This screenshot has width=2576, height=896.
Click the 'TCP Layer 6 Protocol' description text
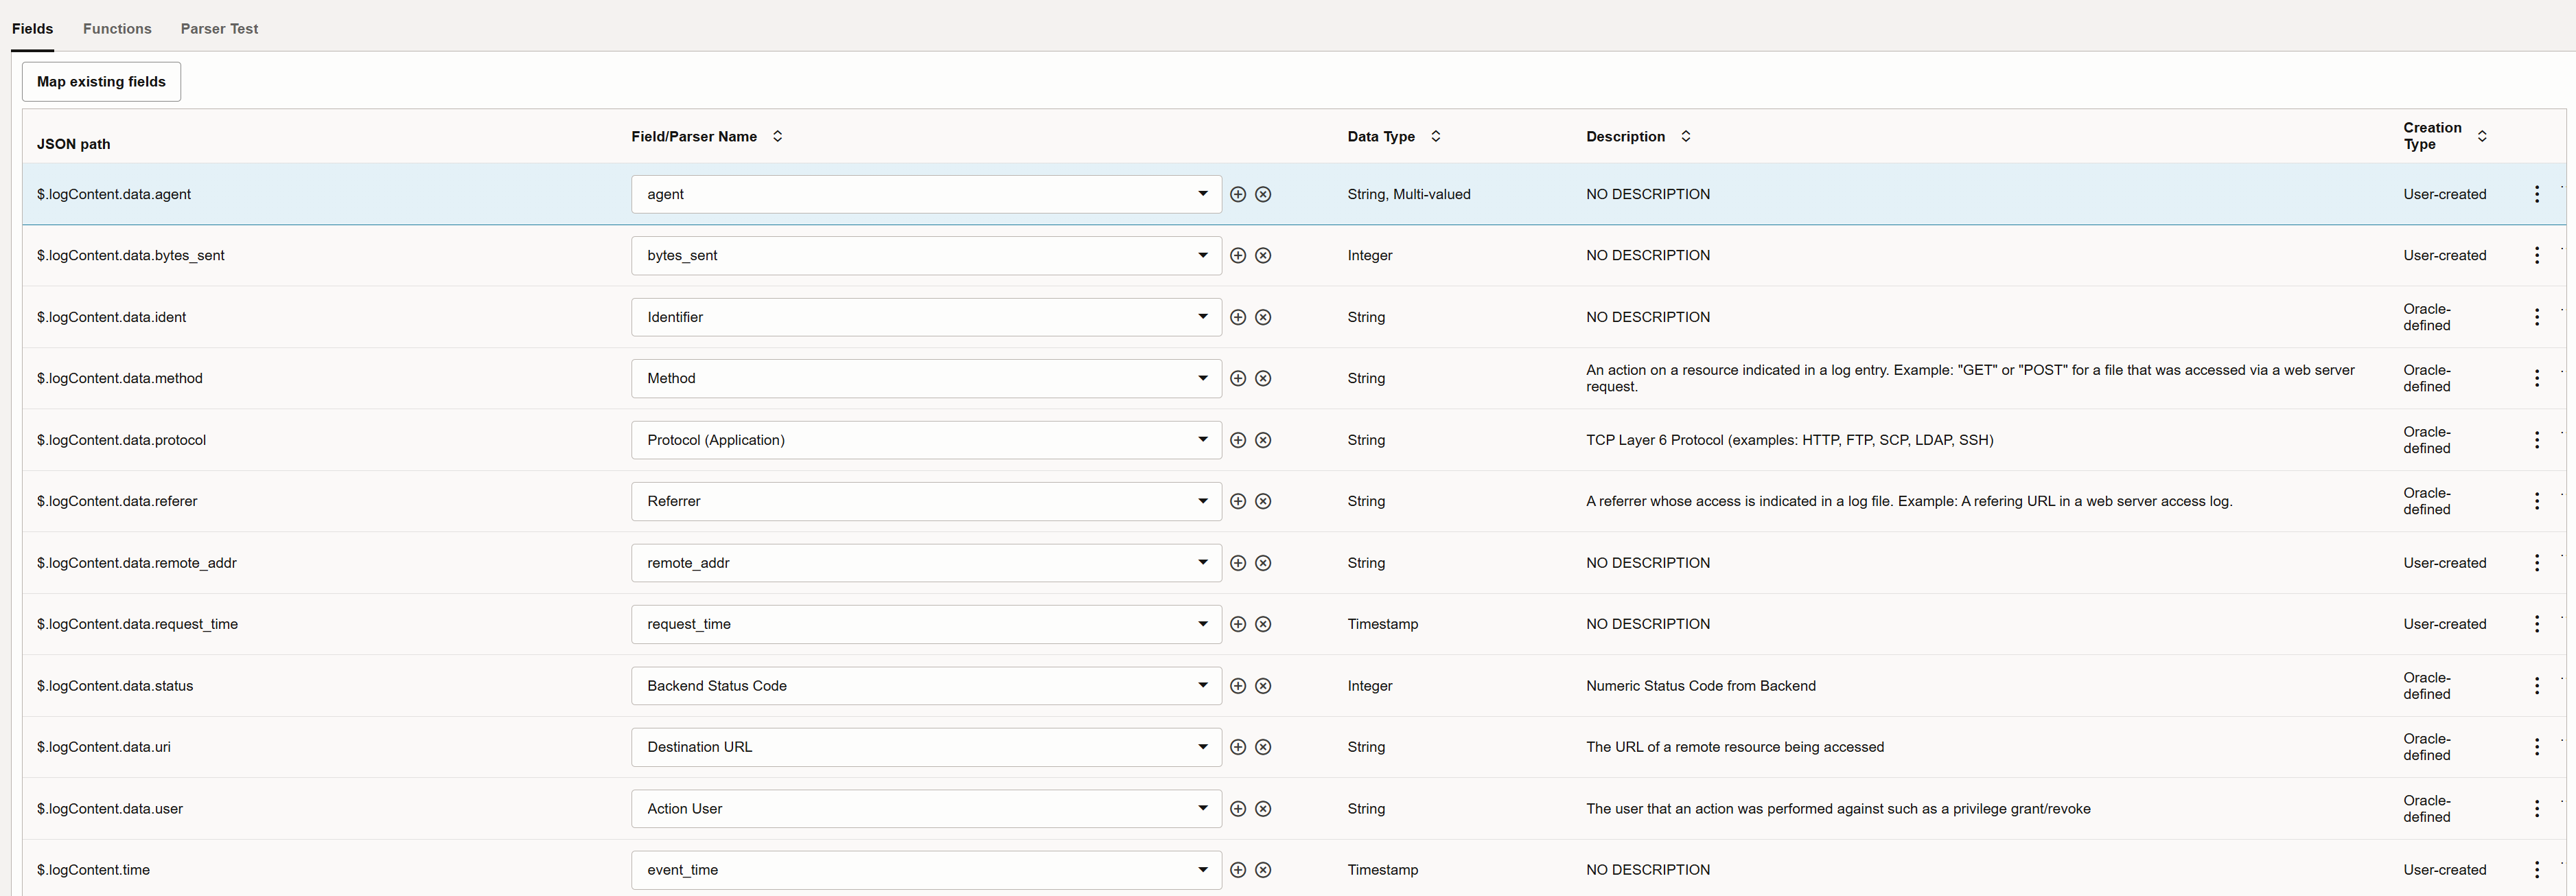pos(1789,440)
